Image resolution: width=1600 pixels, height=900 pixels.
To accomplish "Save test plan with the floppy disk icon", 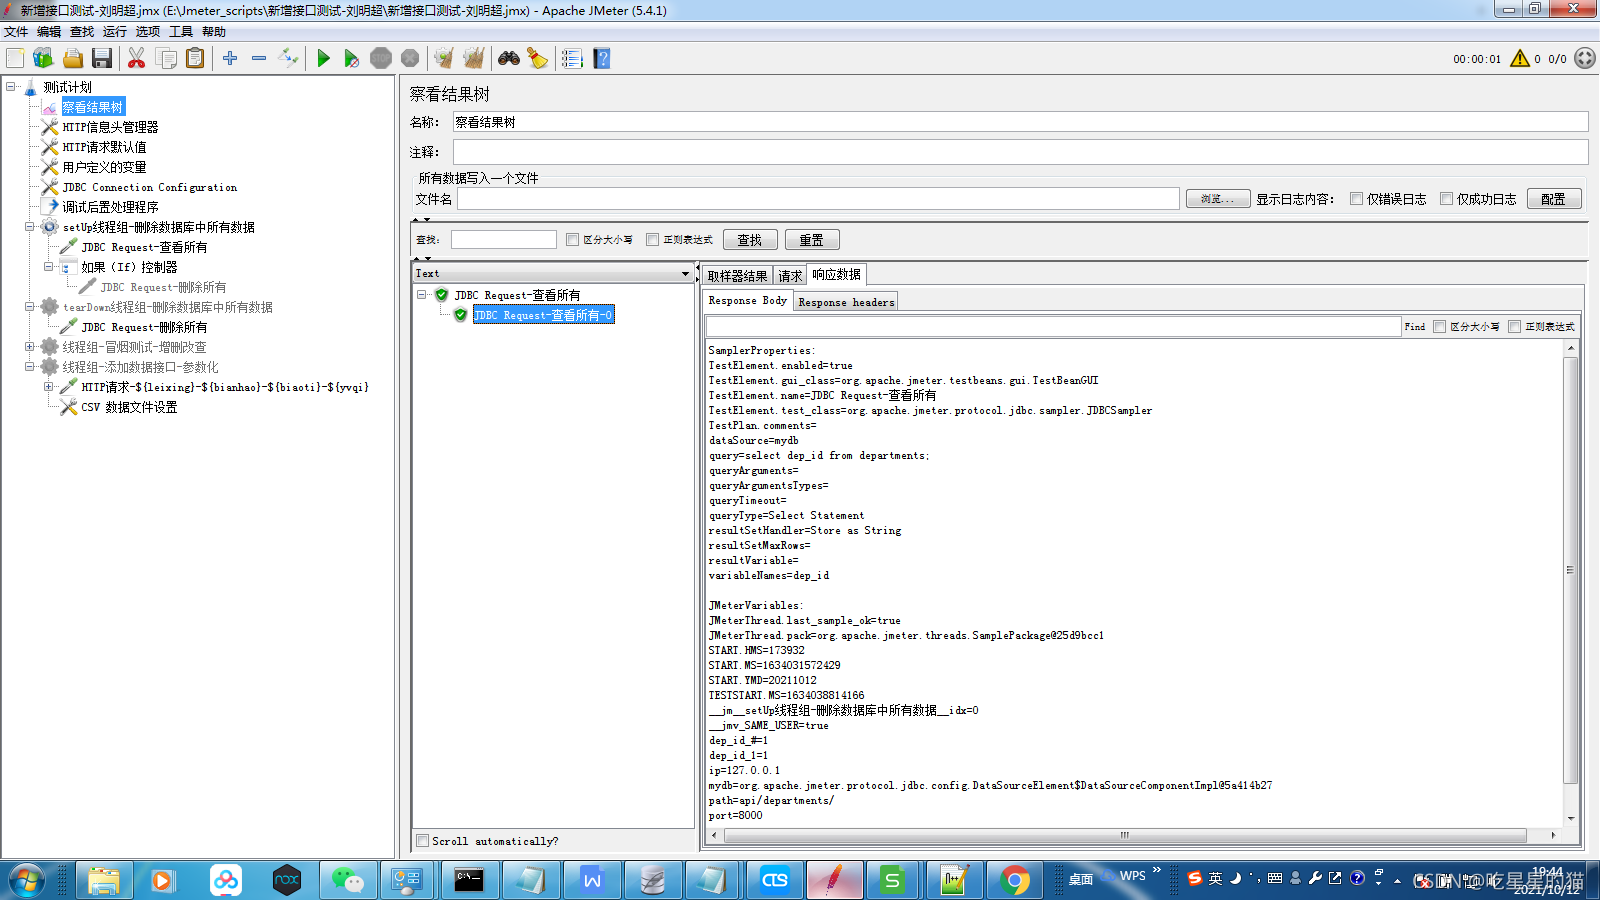I will tap(101, 58).
